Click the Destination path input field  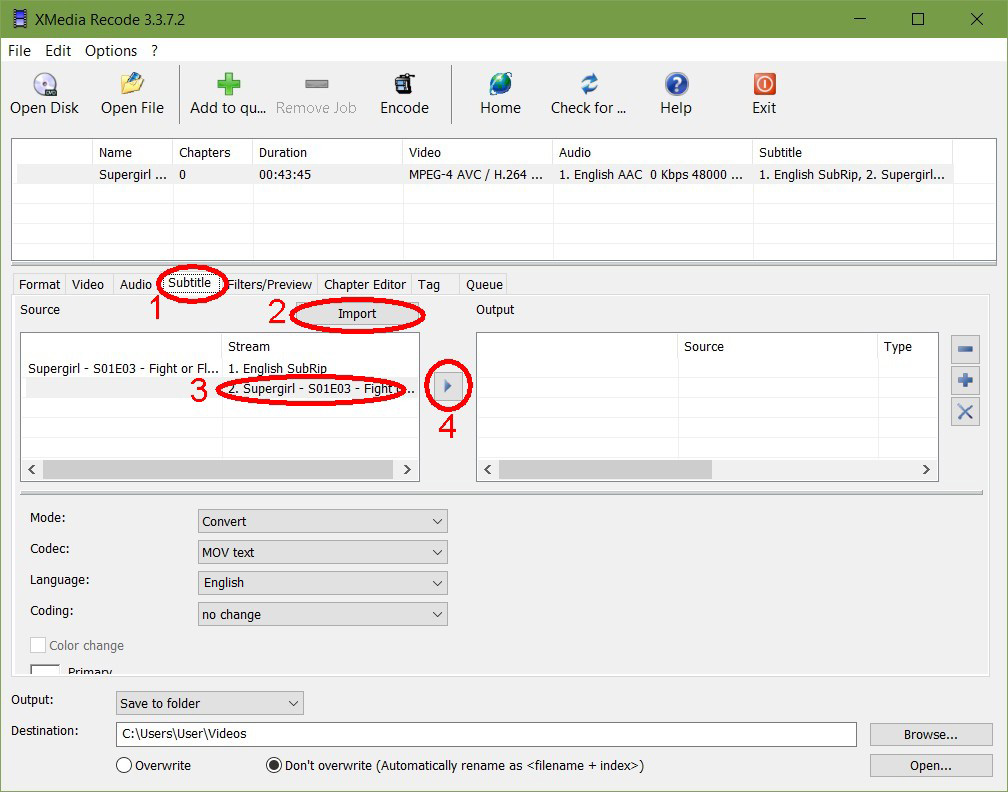tap(486, 734)
